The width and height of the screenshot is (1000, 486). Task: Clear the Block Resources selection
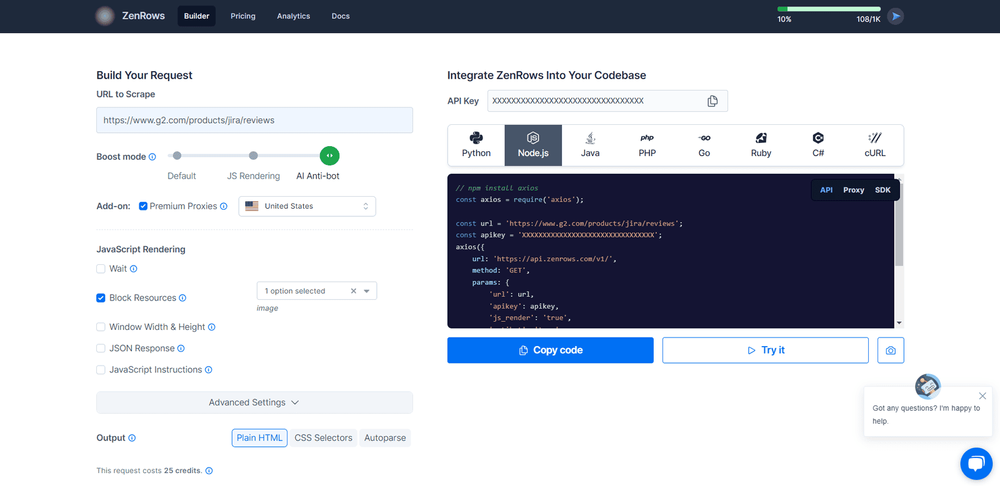click(353, 291)
